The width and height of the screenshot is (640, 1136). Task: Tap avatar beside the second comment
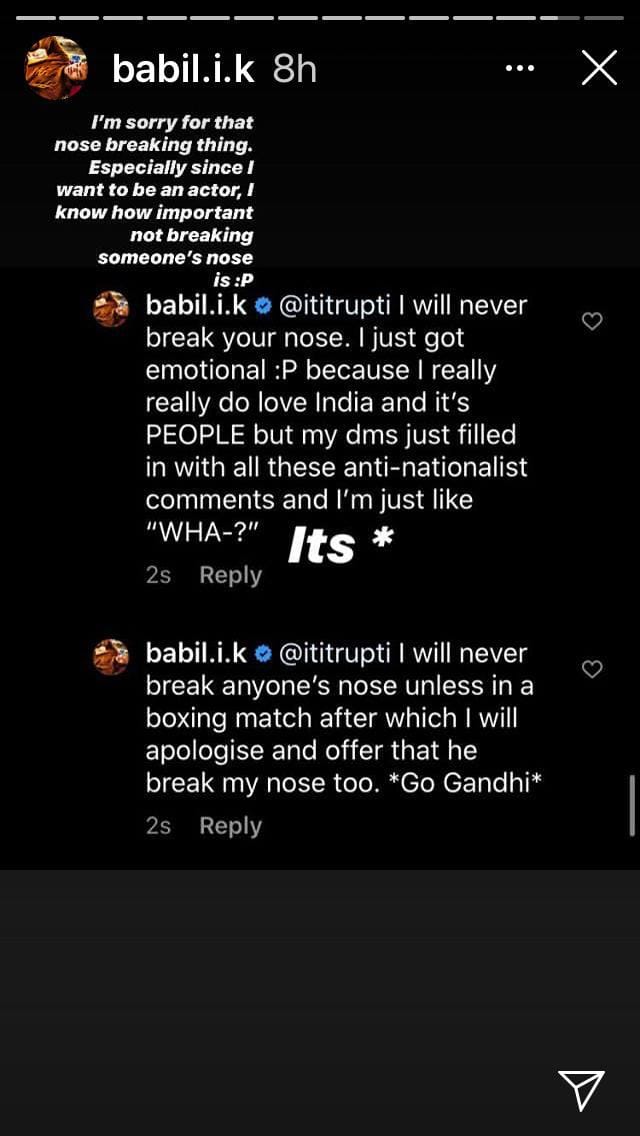pos(111,657)
